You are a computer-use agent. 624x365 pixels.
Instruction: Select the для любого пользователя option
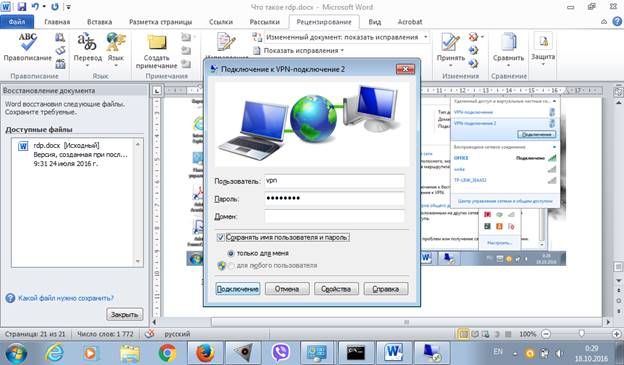point(231,265)
